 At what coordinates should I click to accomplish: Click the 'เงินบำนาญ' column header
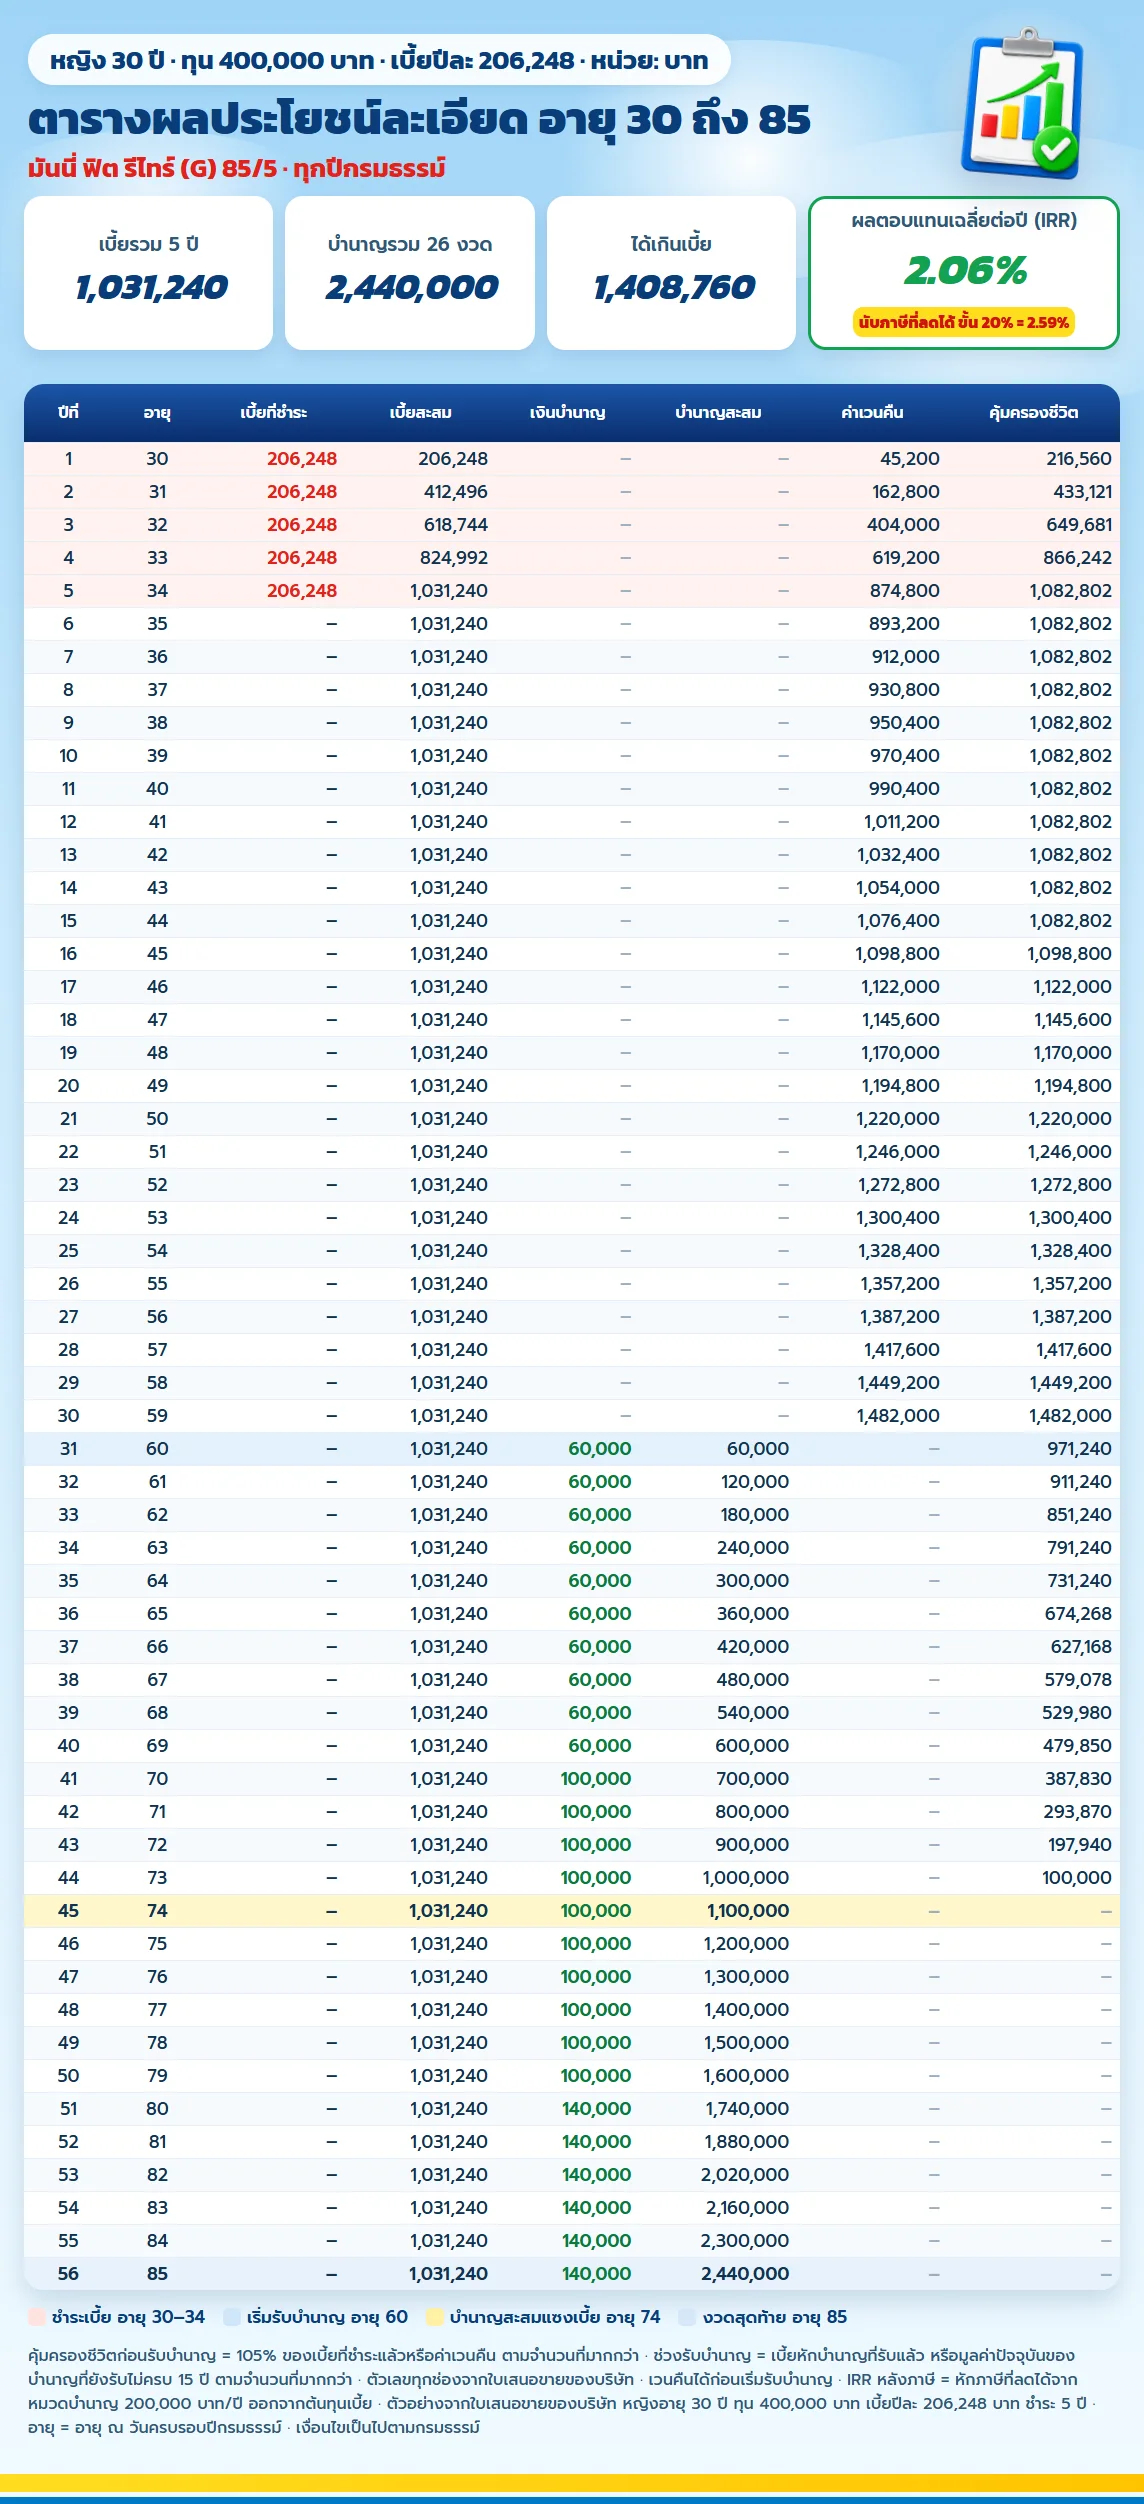click(x=567, y=412)
